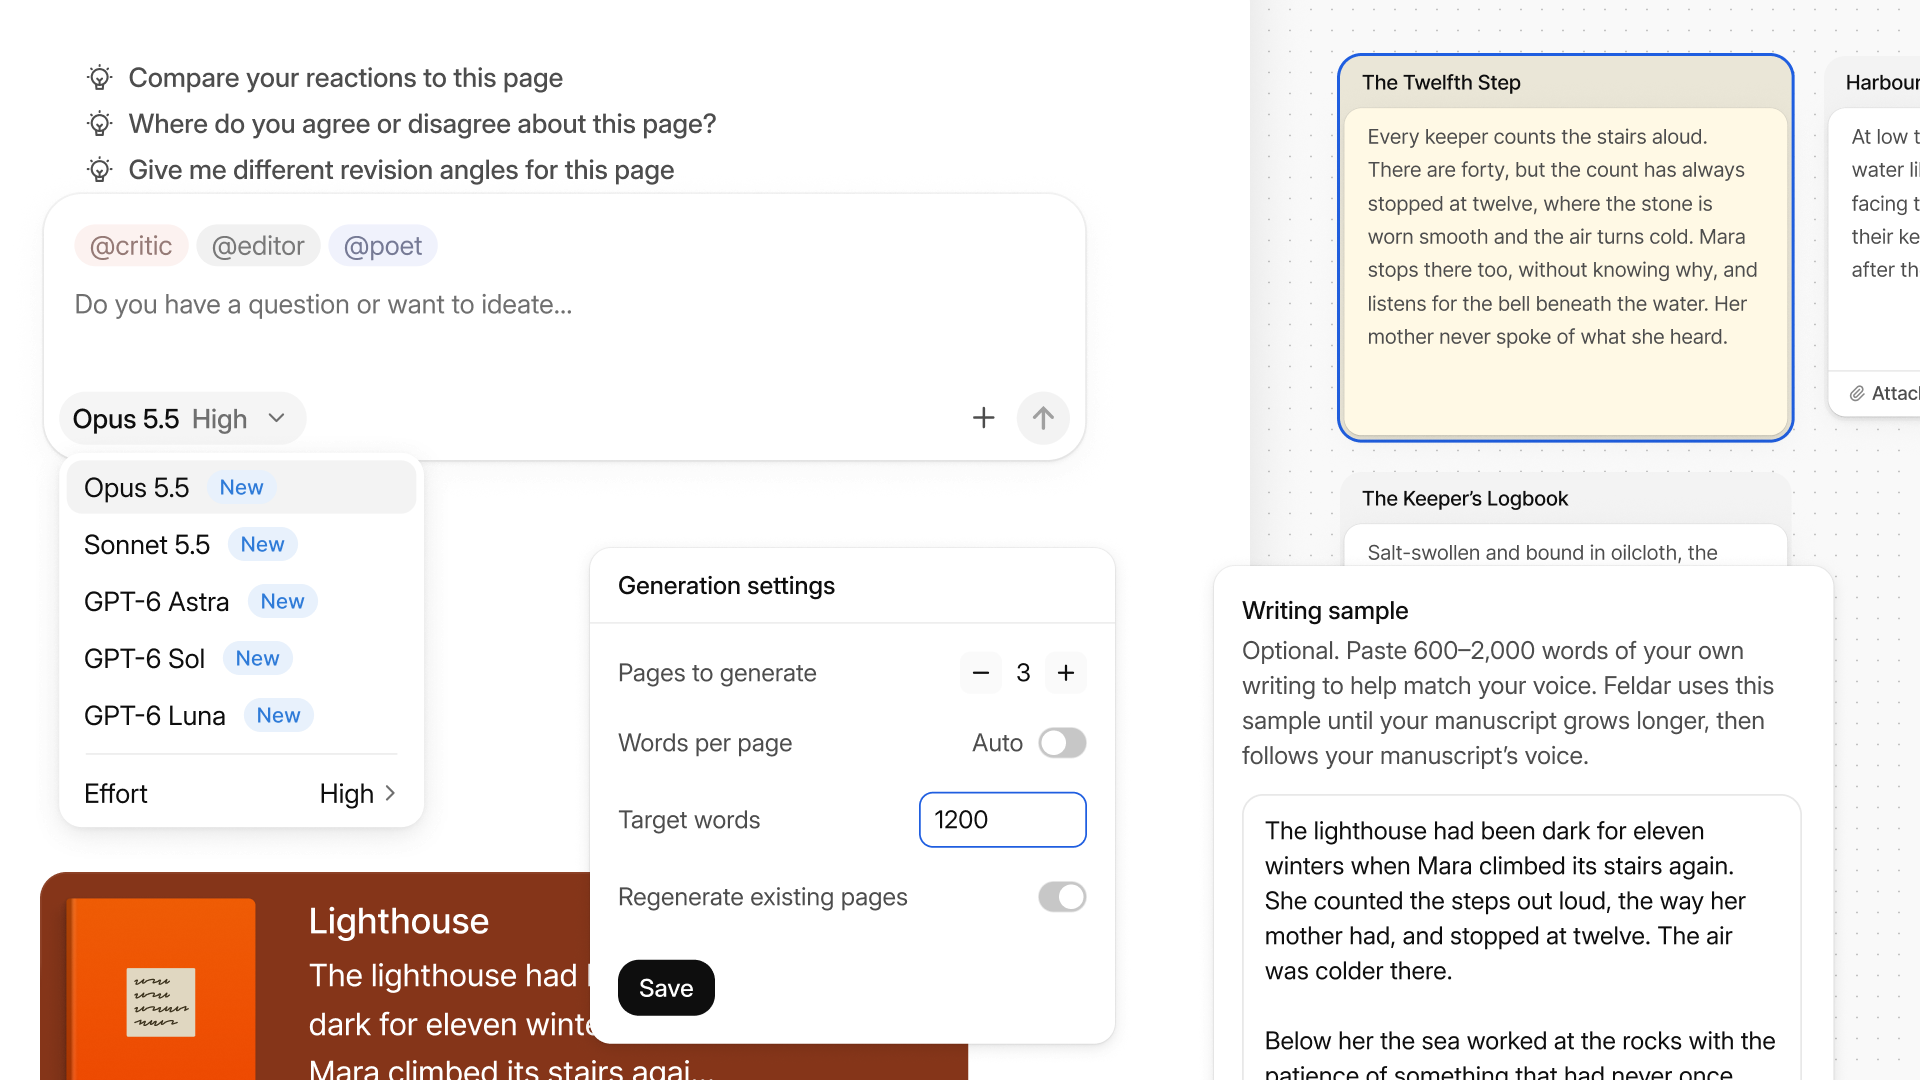This screenshot has height=1080, width=1920.
Task: Insert the @editor mention chip
Action: (258, 246)
